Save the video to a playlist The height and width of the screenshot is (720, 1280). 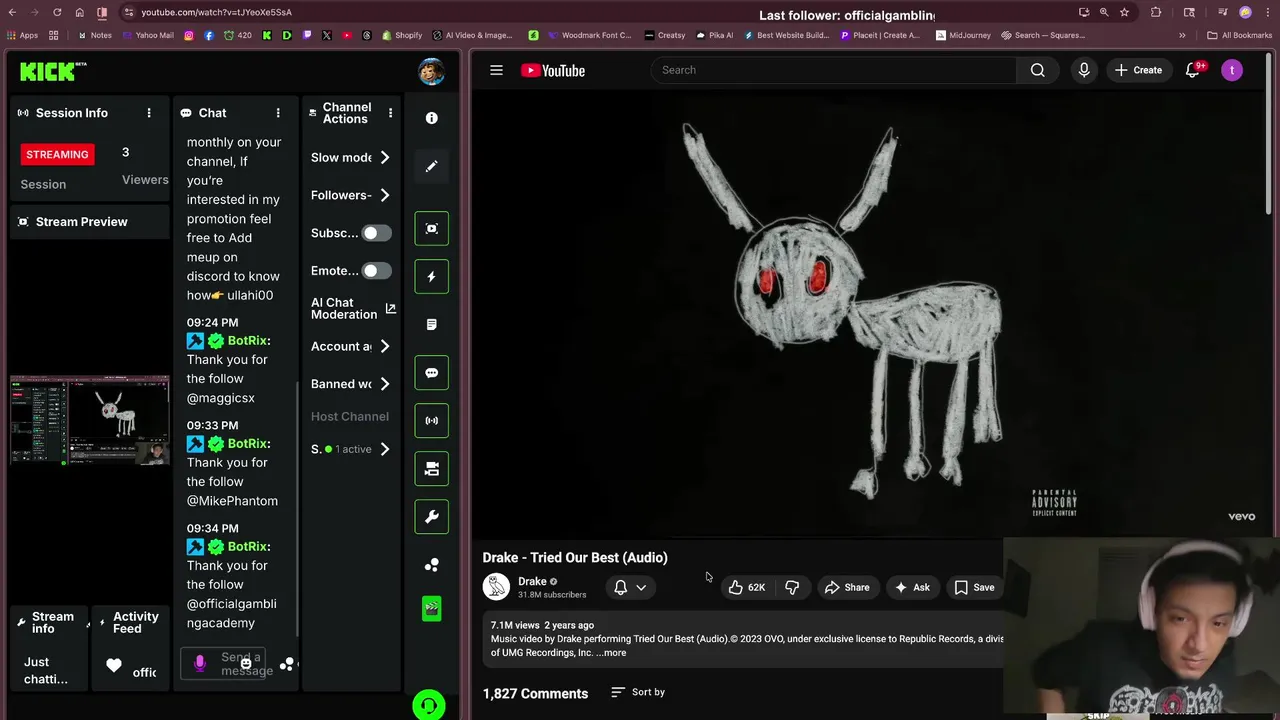974,587
